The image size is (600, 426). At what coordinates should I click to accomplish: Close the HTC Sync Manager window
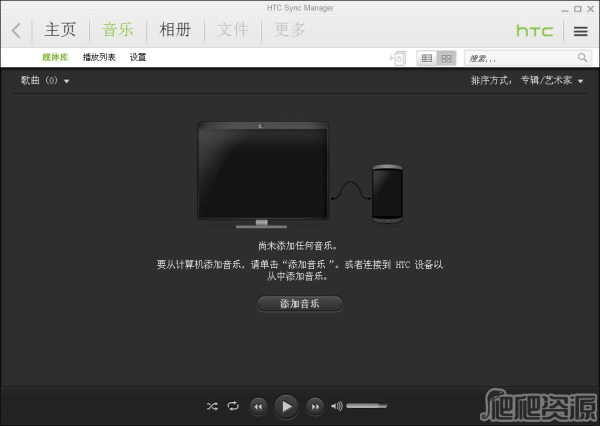click(x=590, y=9)
